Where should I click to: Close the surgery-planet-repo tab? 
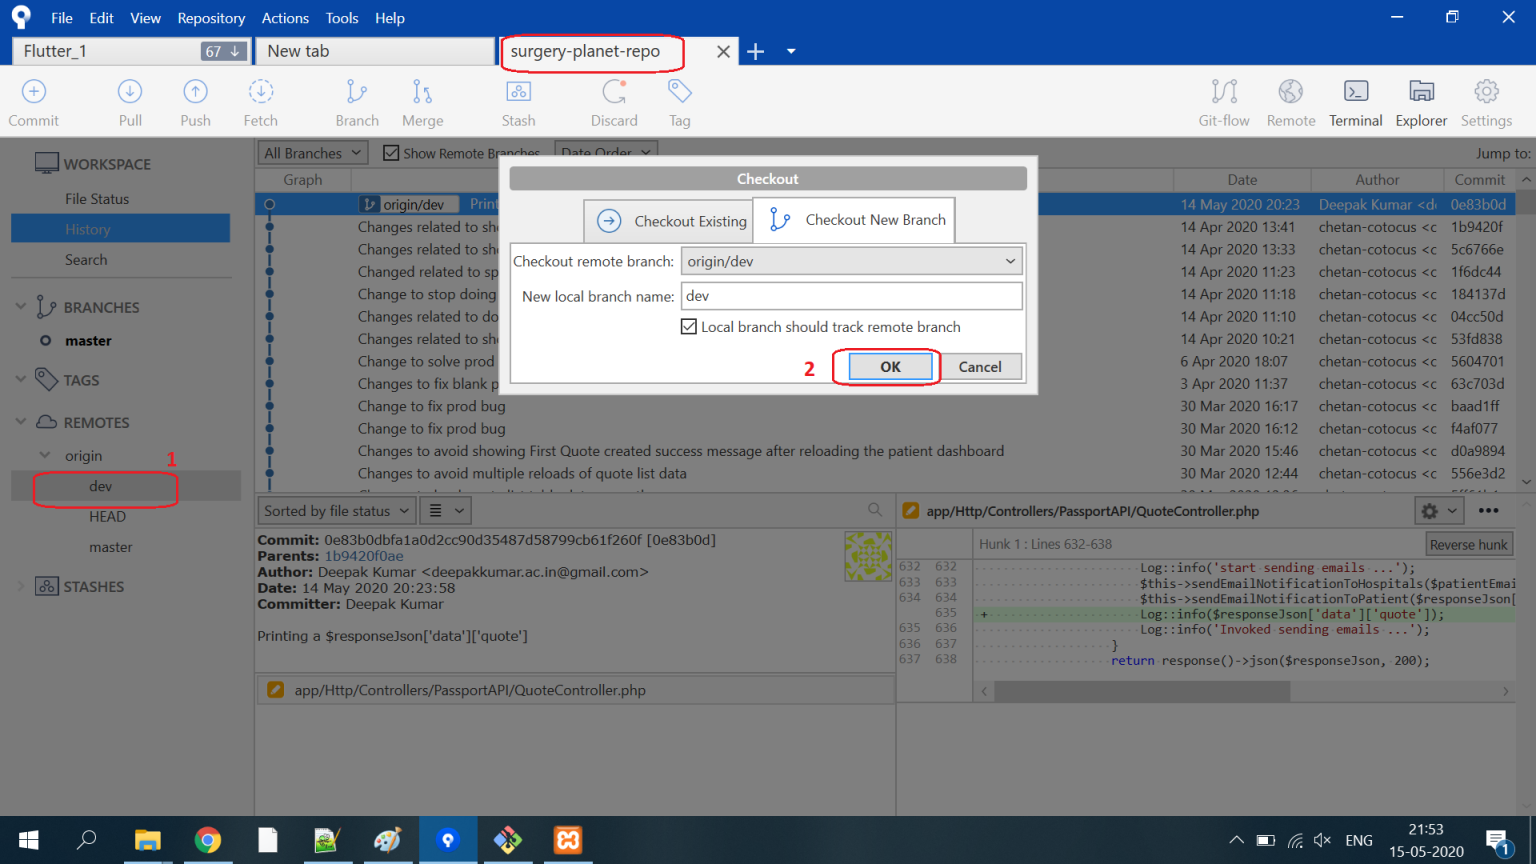pos(723,51)
